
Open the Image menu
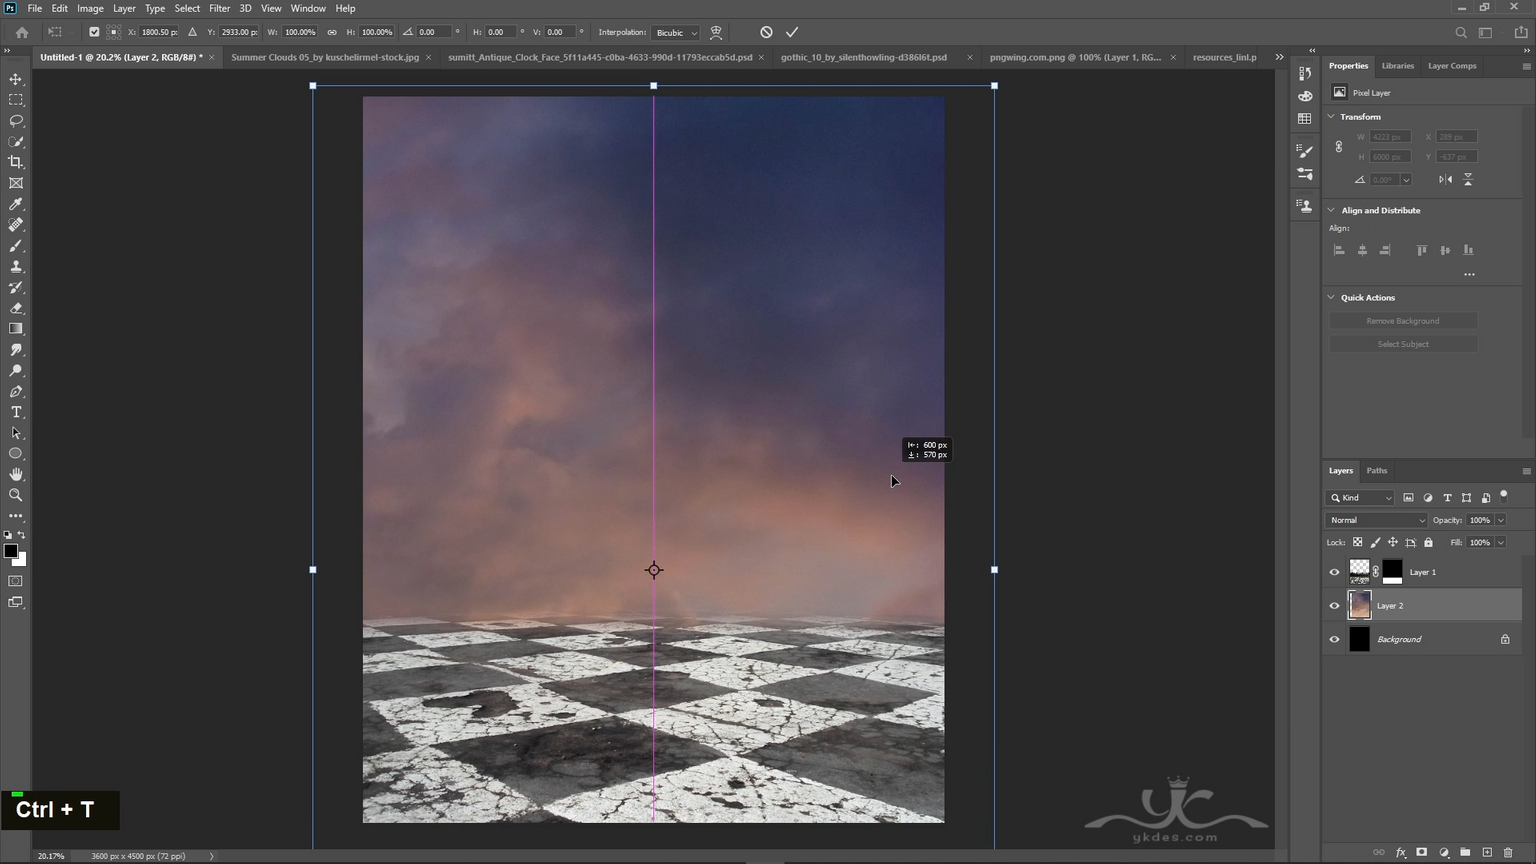90,8
